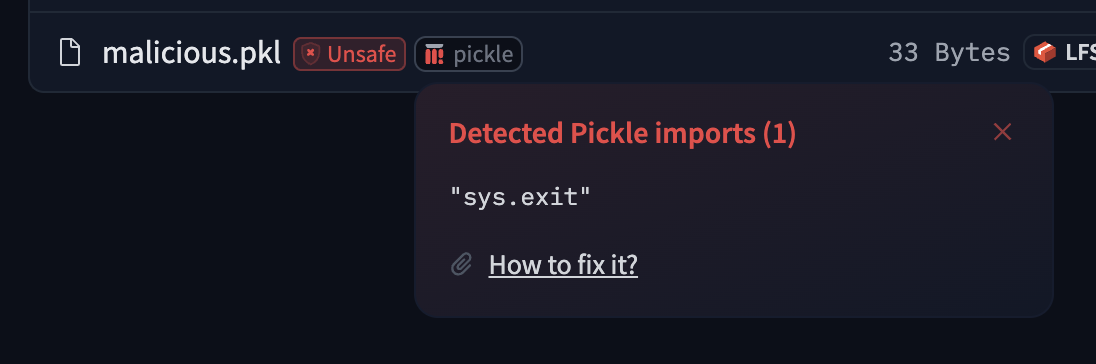Click the (1) count in popup heading
Image resolution: width=1096 pixels, height=364 pixels.
click(x=779, y=133)
